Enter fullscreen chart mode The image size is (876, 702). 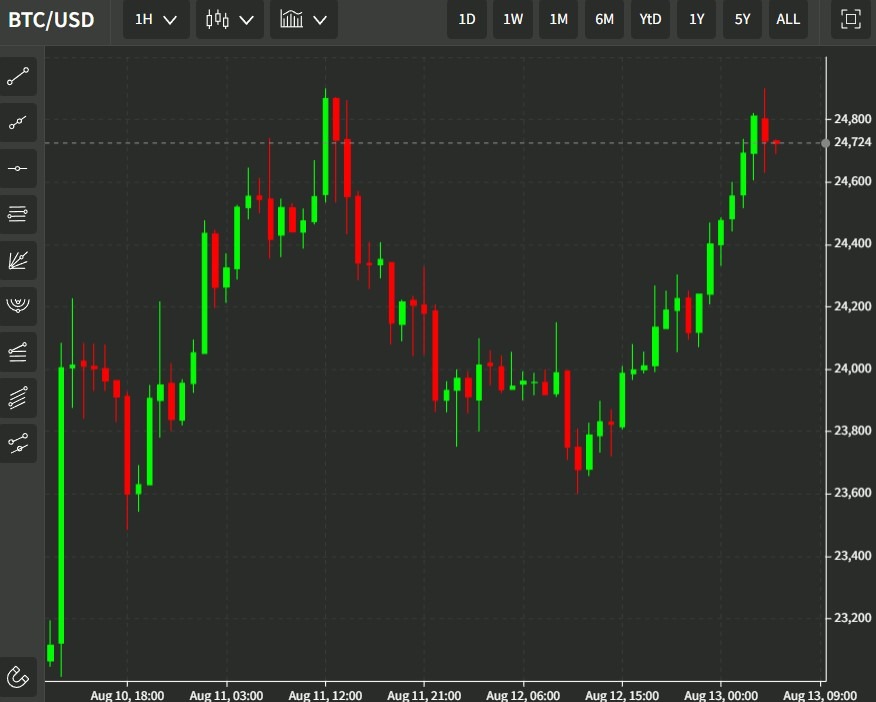coord(851,20)
